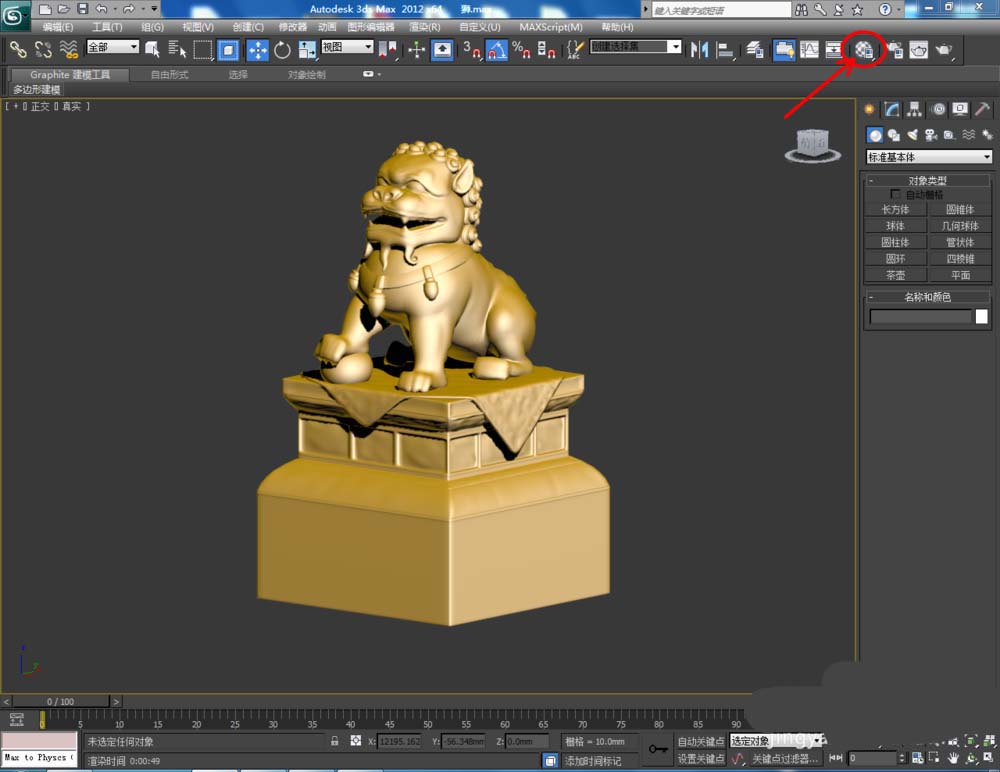Open the Material Editor icon circled in red
This screenshot has width=1000, height=772.
point(864,49)
